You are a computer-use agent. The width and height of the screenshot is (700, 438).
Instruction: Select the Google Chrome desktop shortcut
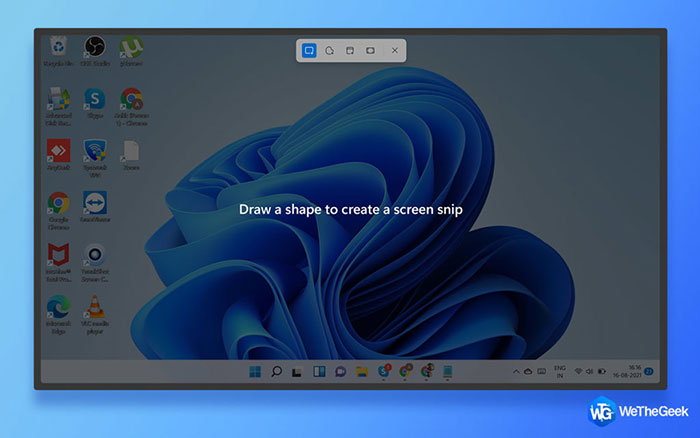click(58, 203)
